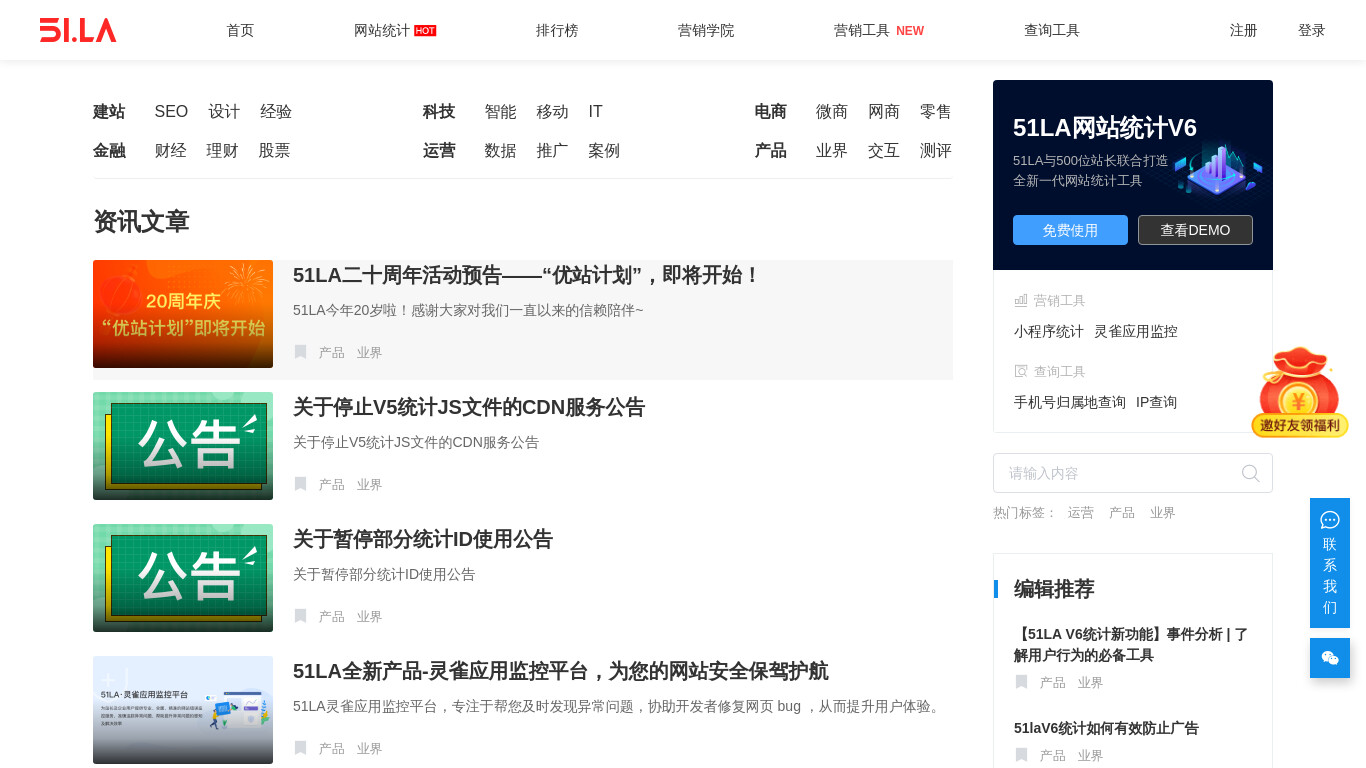Click bookmark icon under 51laV6统计如何有效防止广告
The image size is (1366, 768).
(x=1021, y=755)
